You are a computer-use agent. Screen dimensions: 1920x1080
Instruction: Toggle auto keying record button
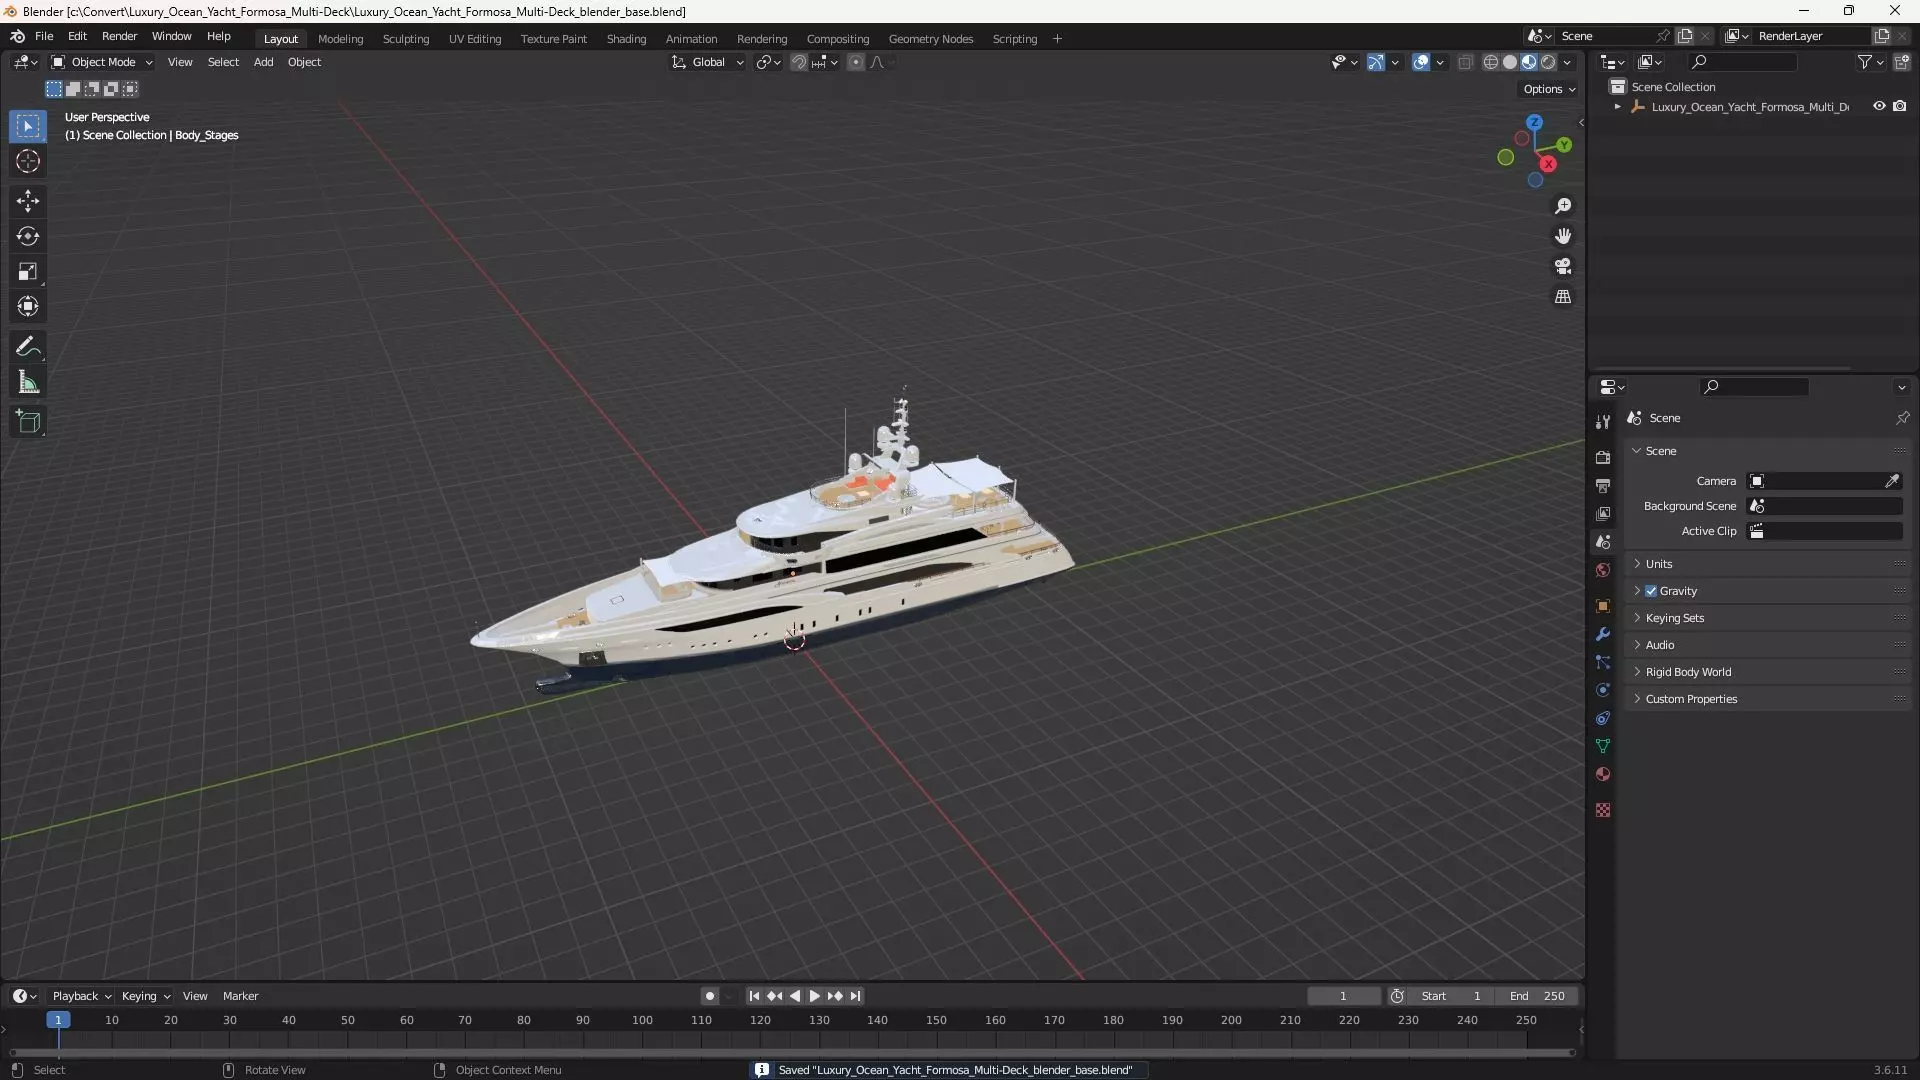click(x=709, y=996)
